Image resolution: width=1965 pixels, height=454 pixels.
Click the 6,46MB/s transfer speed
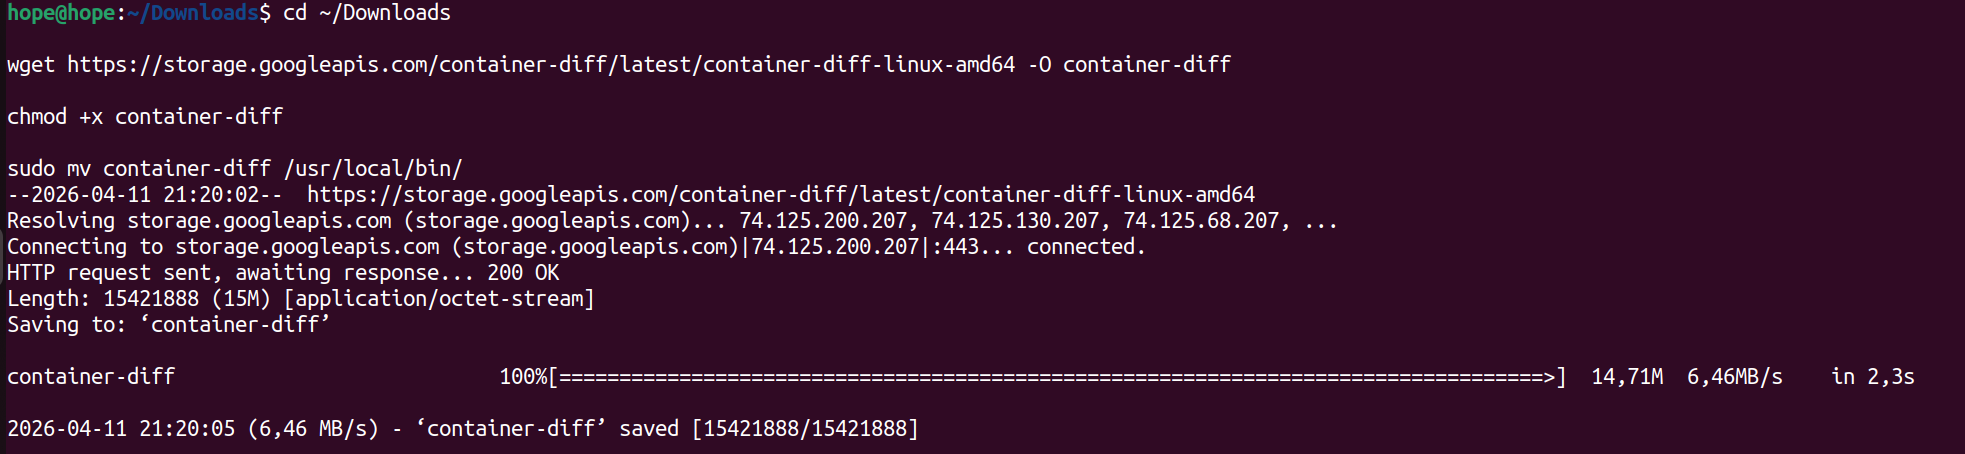pyautogui.click(x=1735, y=377)
